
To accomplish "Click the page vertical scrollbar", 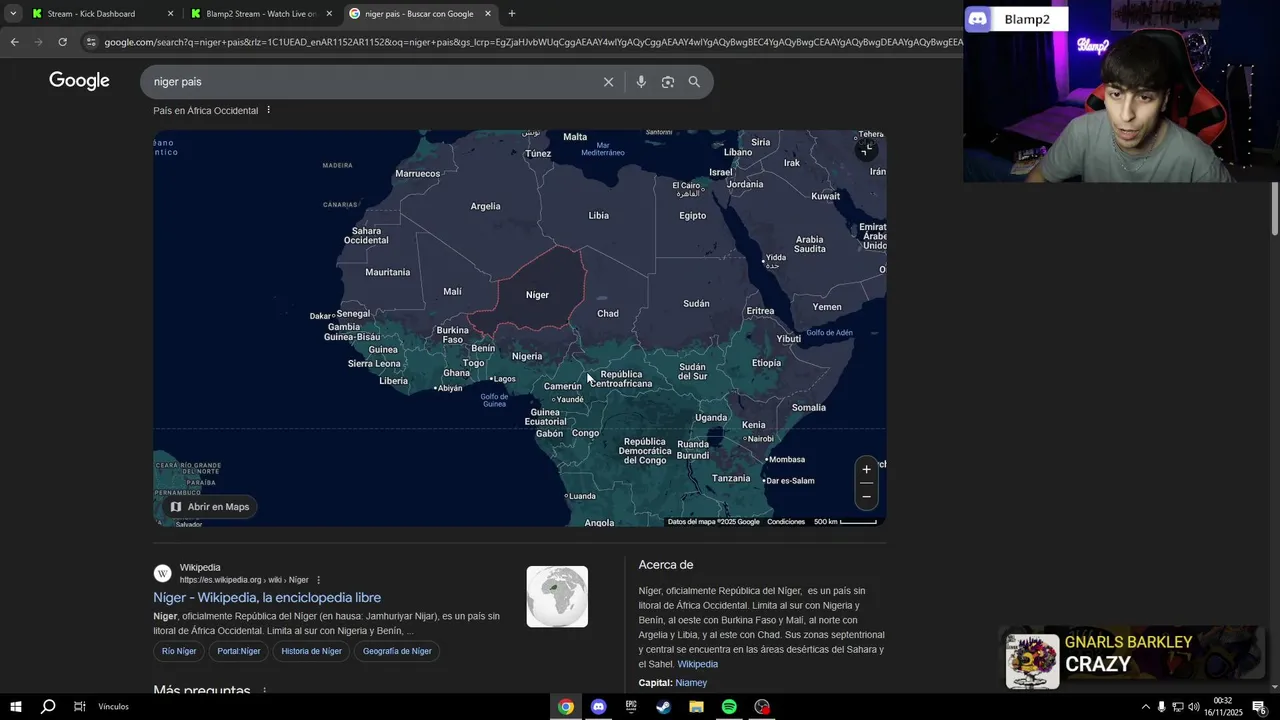I will [x=1274, y=210].
